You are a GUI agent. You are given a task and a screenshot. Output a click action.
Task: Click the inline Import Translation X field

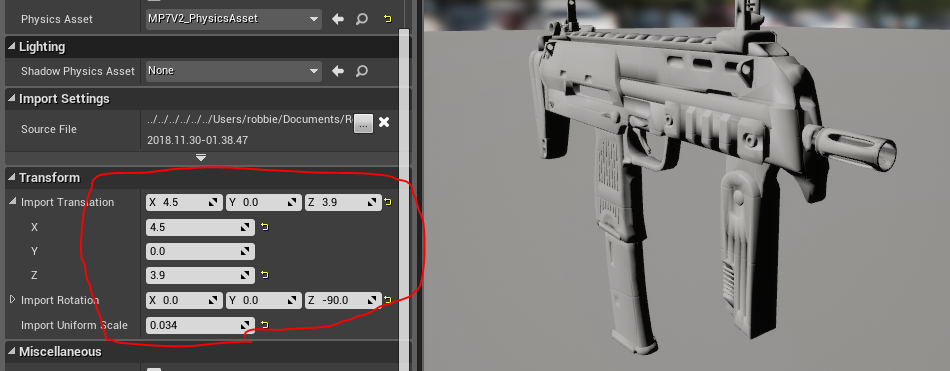(185, 202)
